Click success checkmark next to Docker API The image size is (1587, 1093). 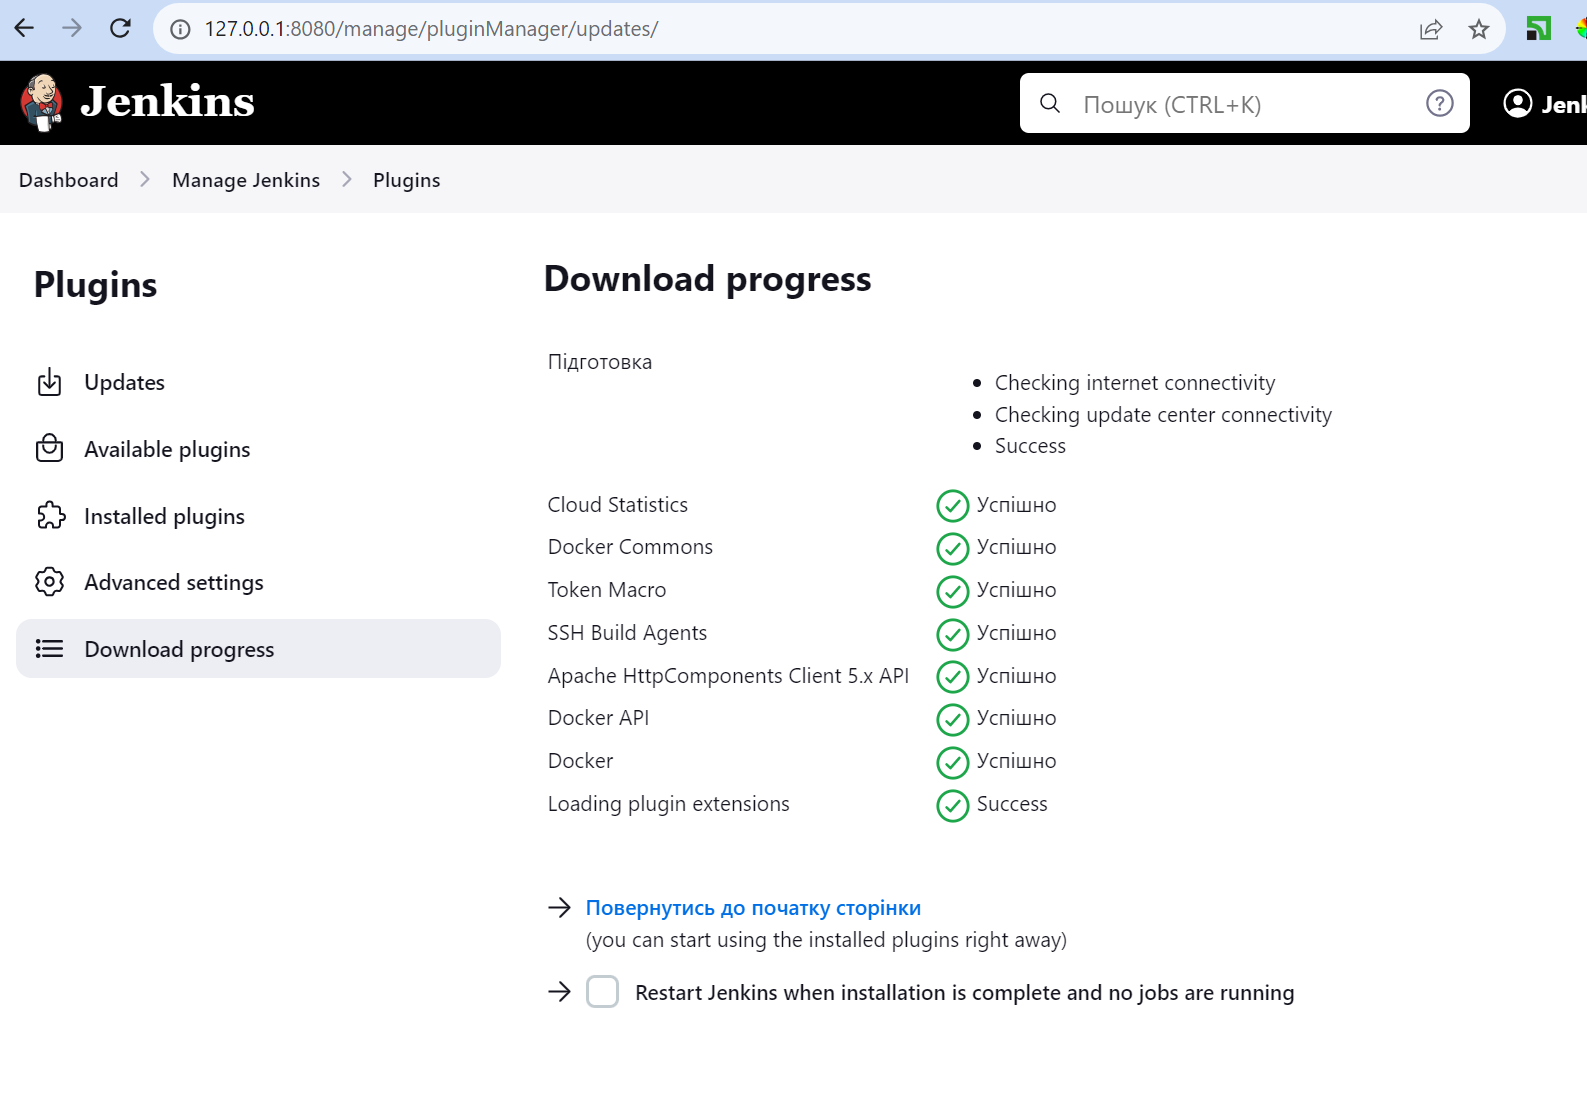pos(952,719)
